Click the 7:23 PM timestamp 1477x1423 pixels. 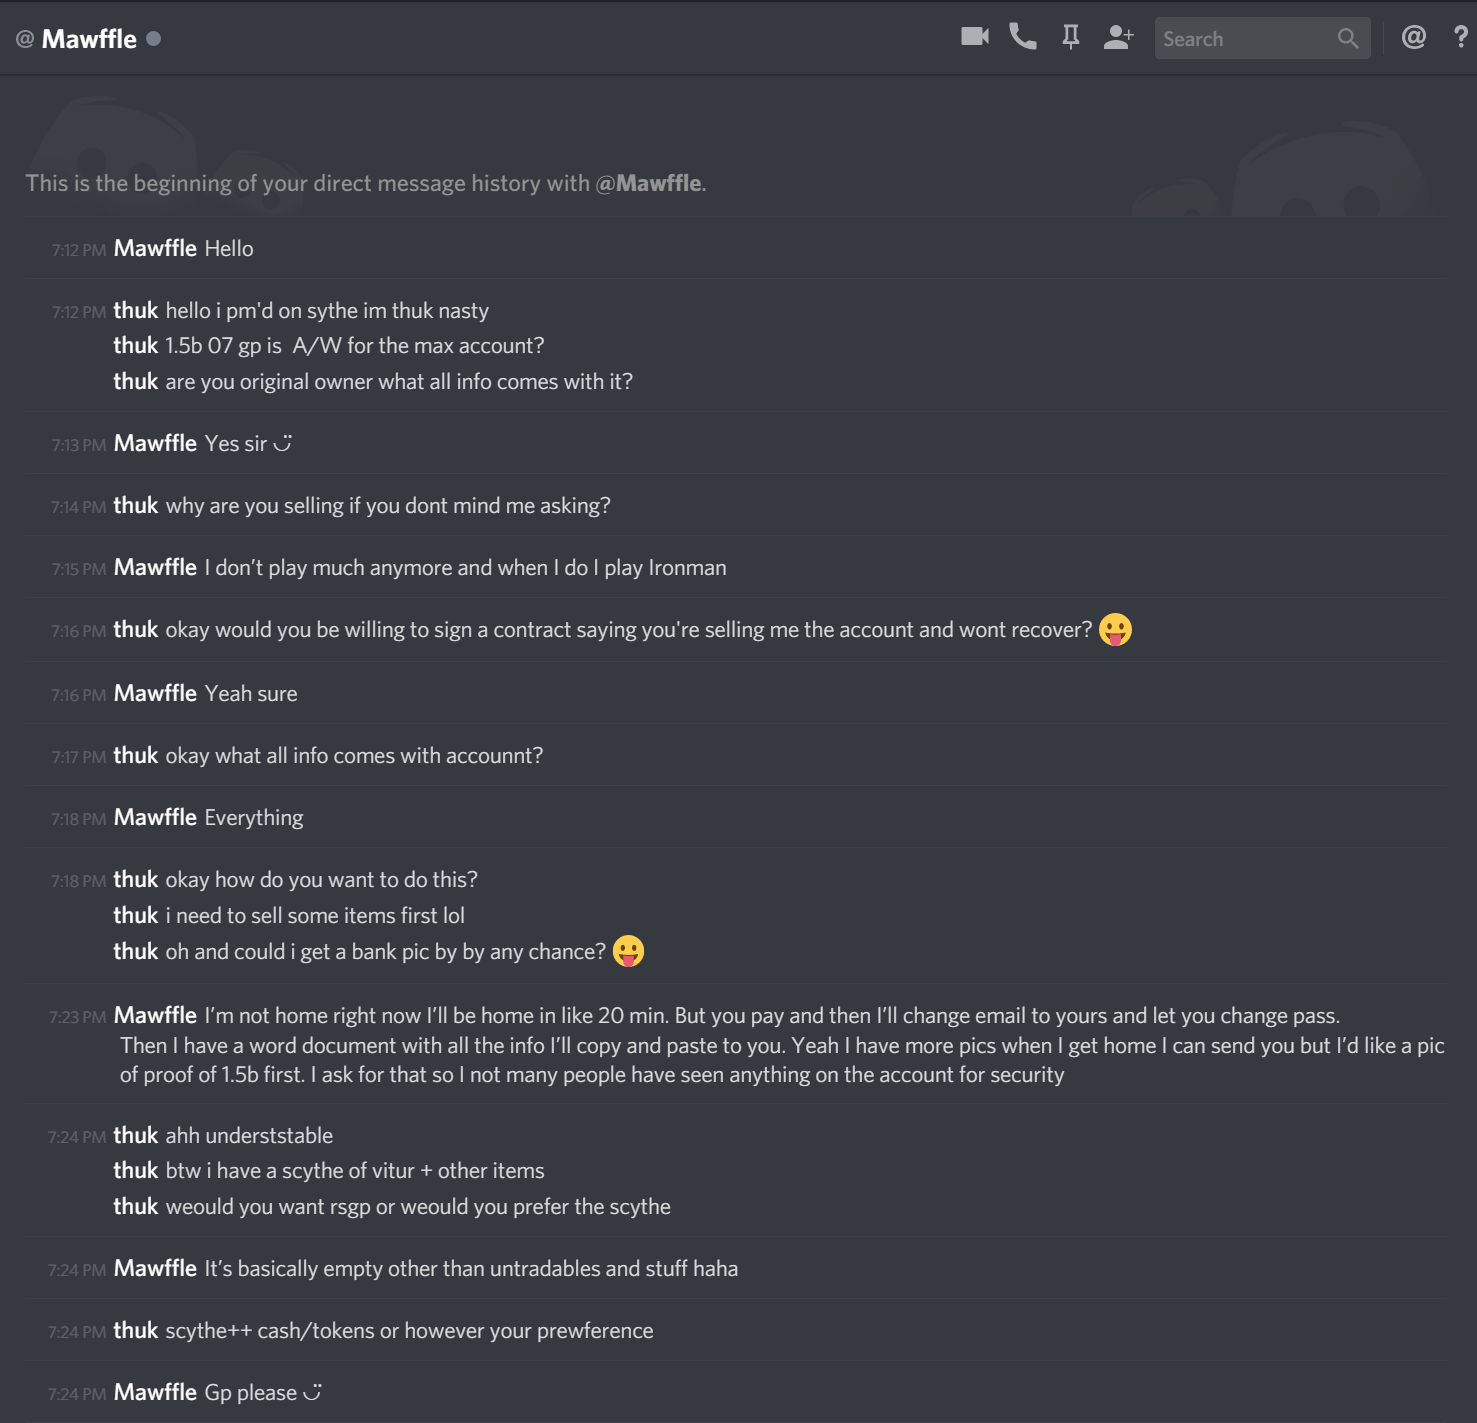pyautogui.click(x=78, y=1017)
